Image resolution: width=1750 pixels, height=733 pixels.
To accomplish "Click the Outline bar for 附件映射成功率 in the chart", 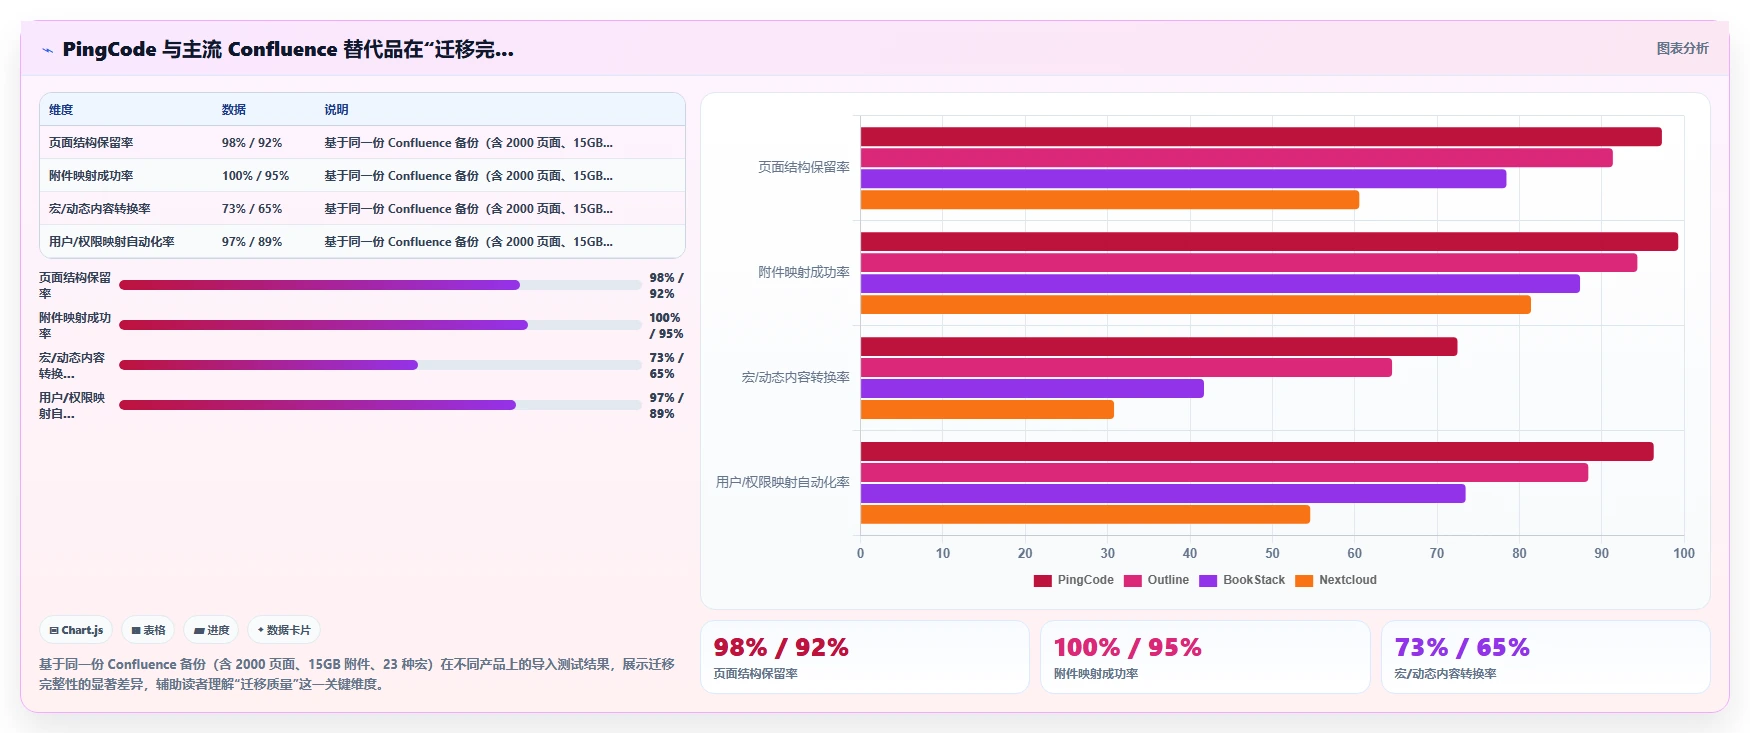I will click(x=1248, y=263).
